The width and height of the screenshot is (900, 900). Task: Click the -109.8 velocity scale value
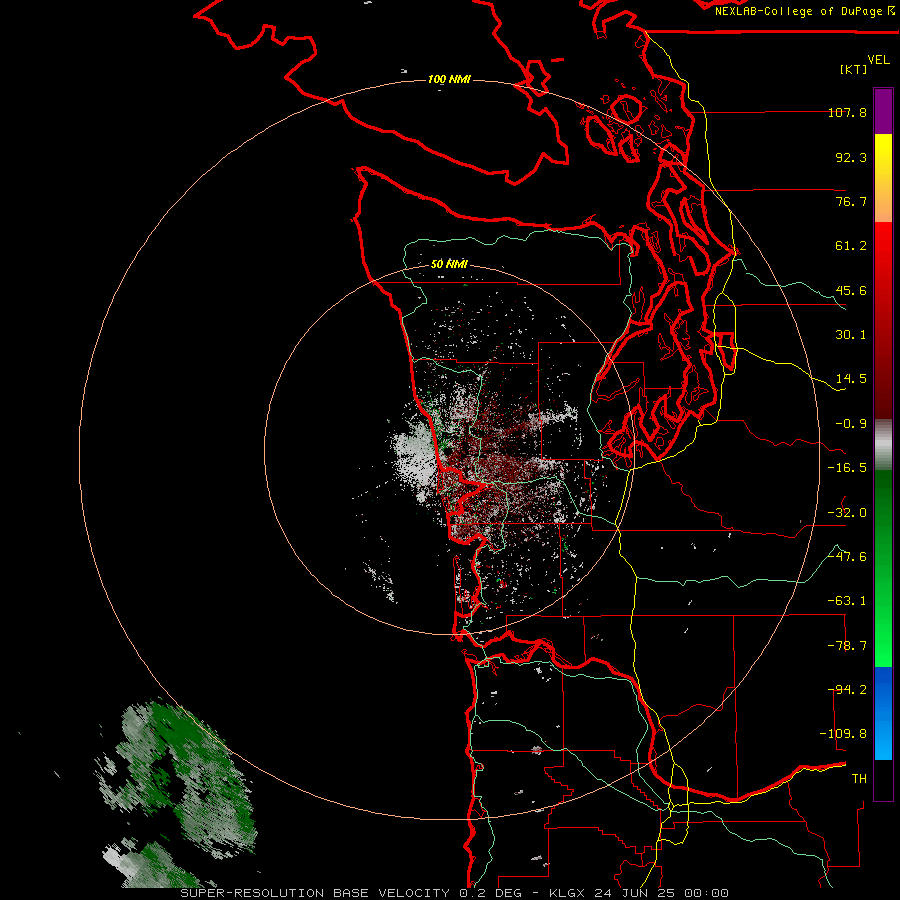pyautogui.click(x=843, y=734)
